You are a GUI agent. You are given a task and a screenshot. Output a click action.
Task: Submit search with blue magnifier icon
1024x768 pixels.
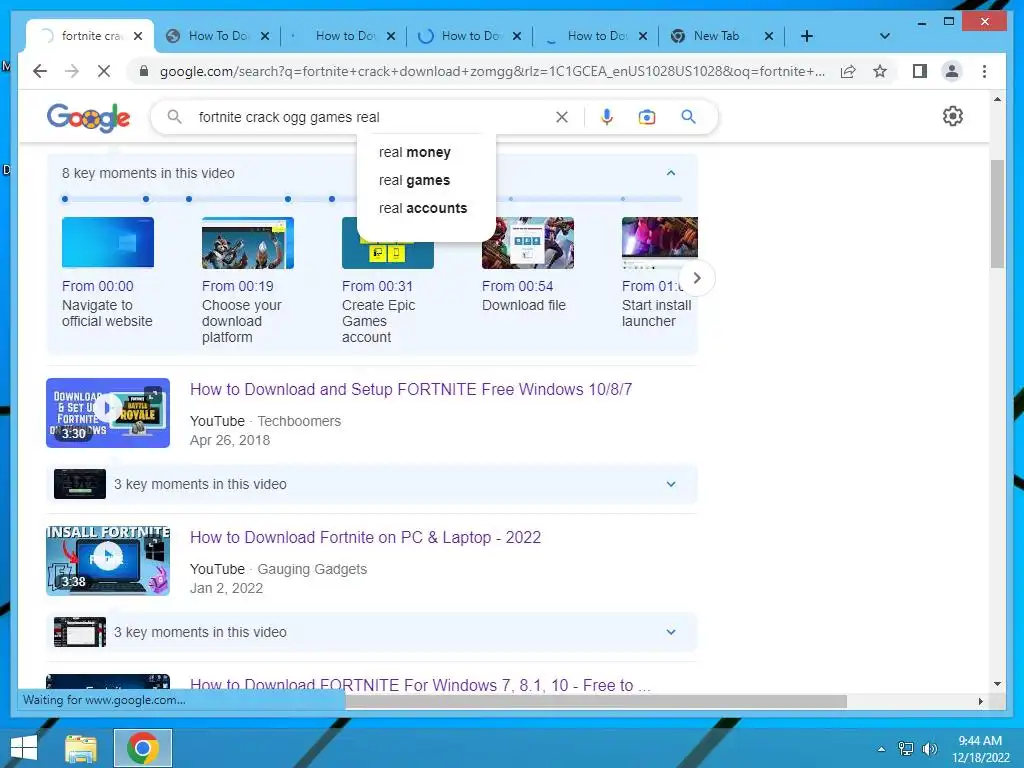688,117
